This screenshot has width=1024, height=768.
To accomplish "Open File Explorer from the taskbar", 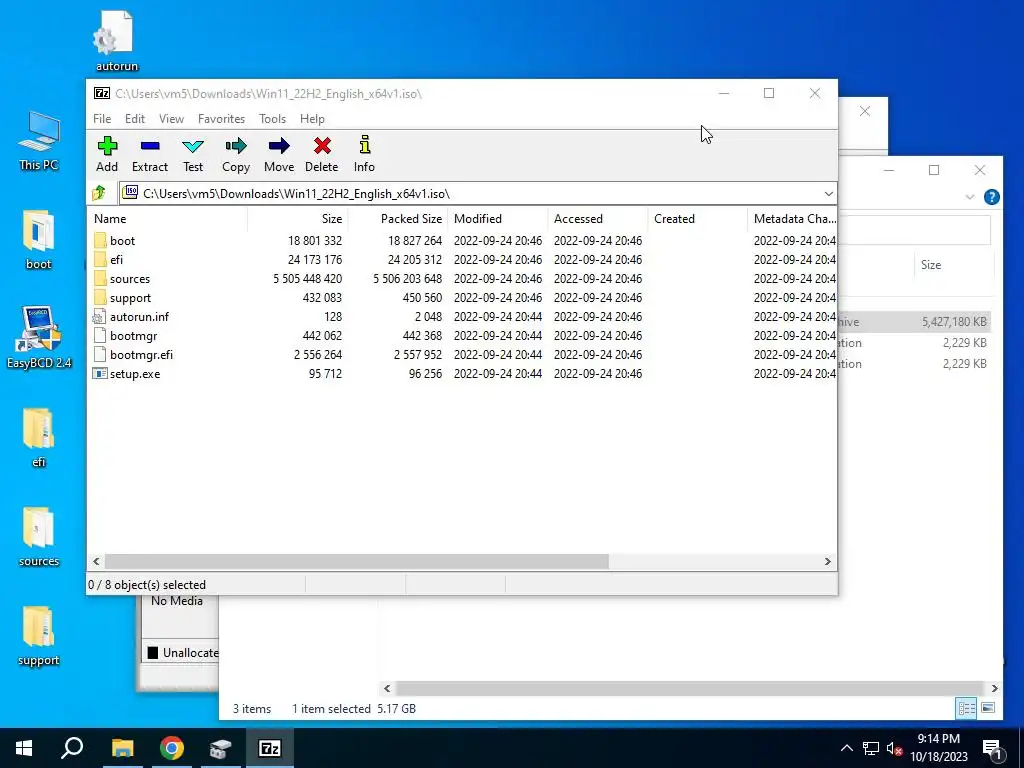I will (122, 748).
